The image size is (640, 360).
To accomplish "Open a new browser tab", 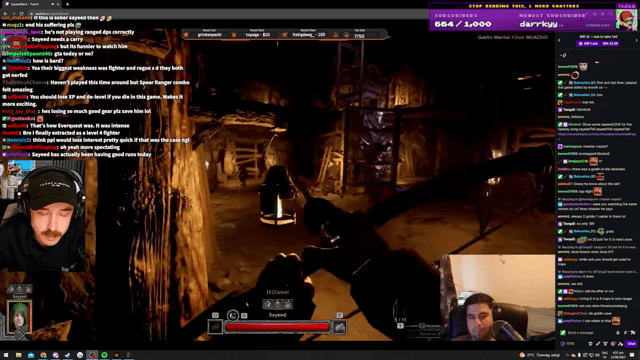I will [x=67, y=4].
